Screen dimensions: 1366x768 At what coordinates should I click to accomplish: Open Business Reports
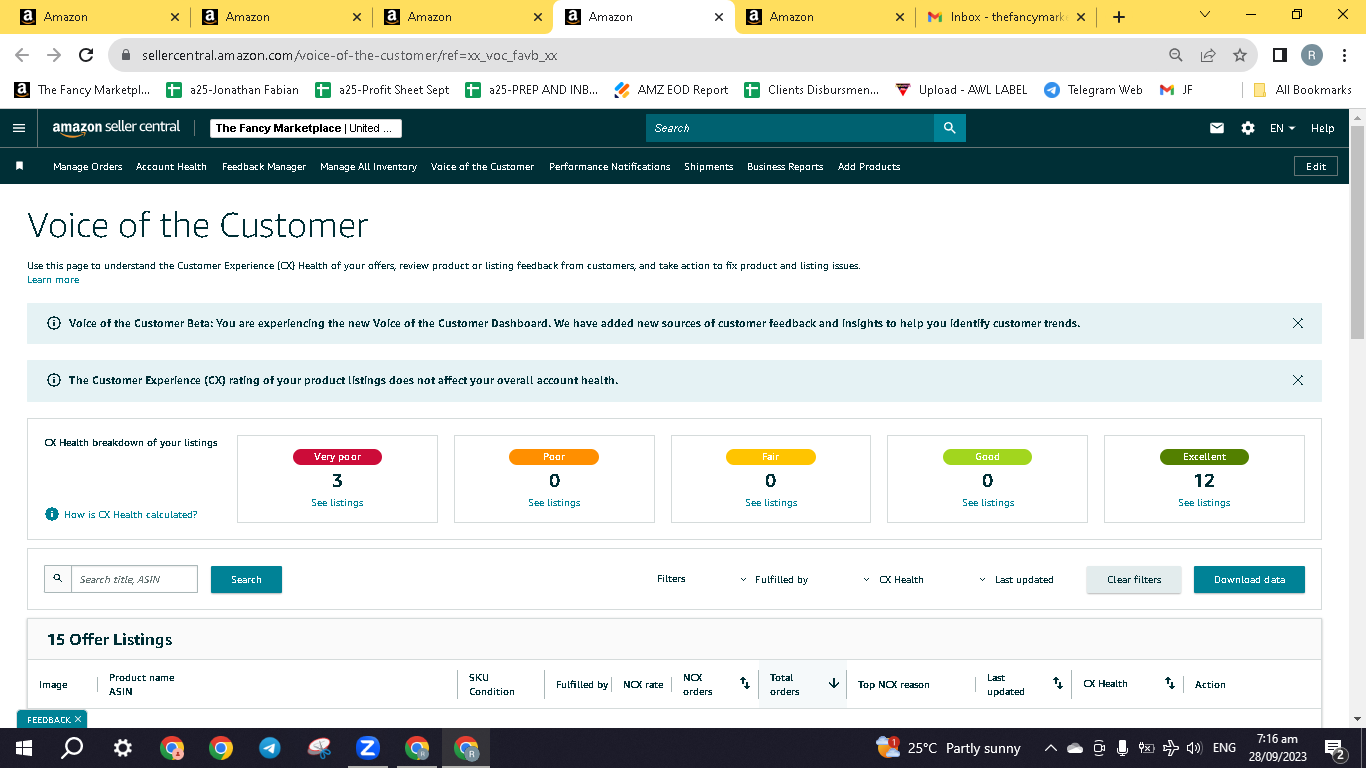point(785,166)
